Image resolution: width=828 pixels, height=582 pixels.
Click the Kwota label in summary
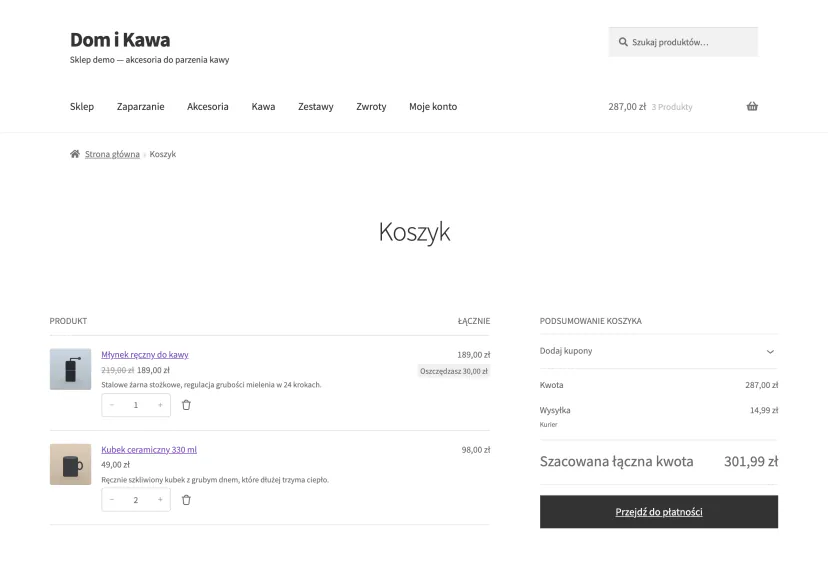(x=551, y=385)
